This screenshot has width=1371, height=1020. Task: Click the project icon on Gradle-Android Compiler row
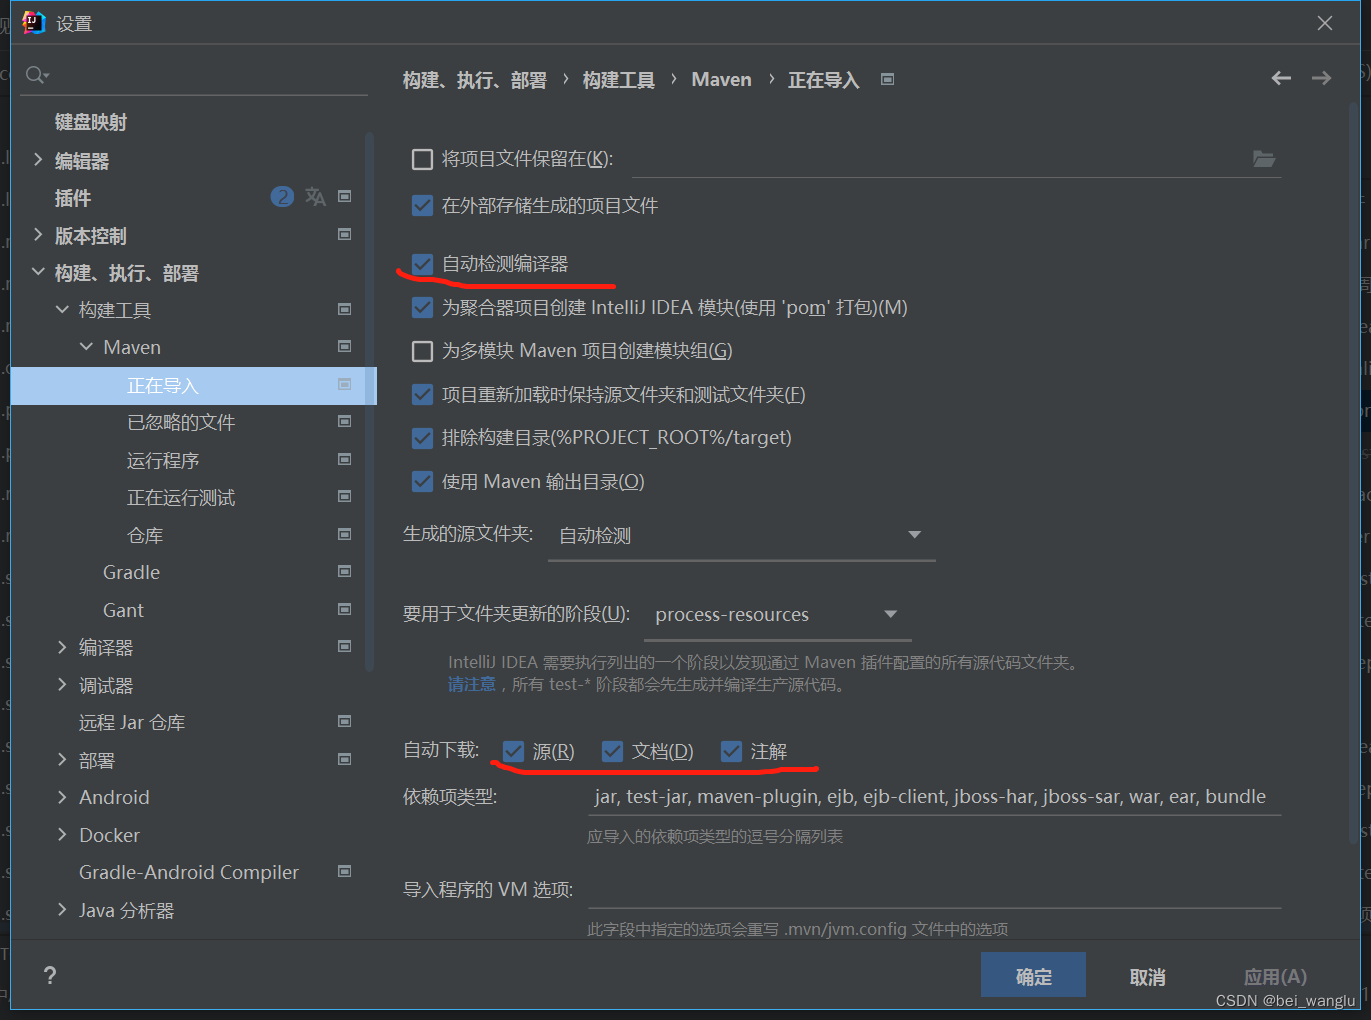tap(345, 872)
